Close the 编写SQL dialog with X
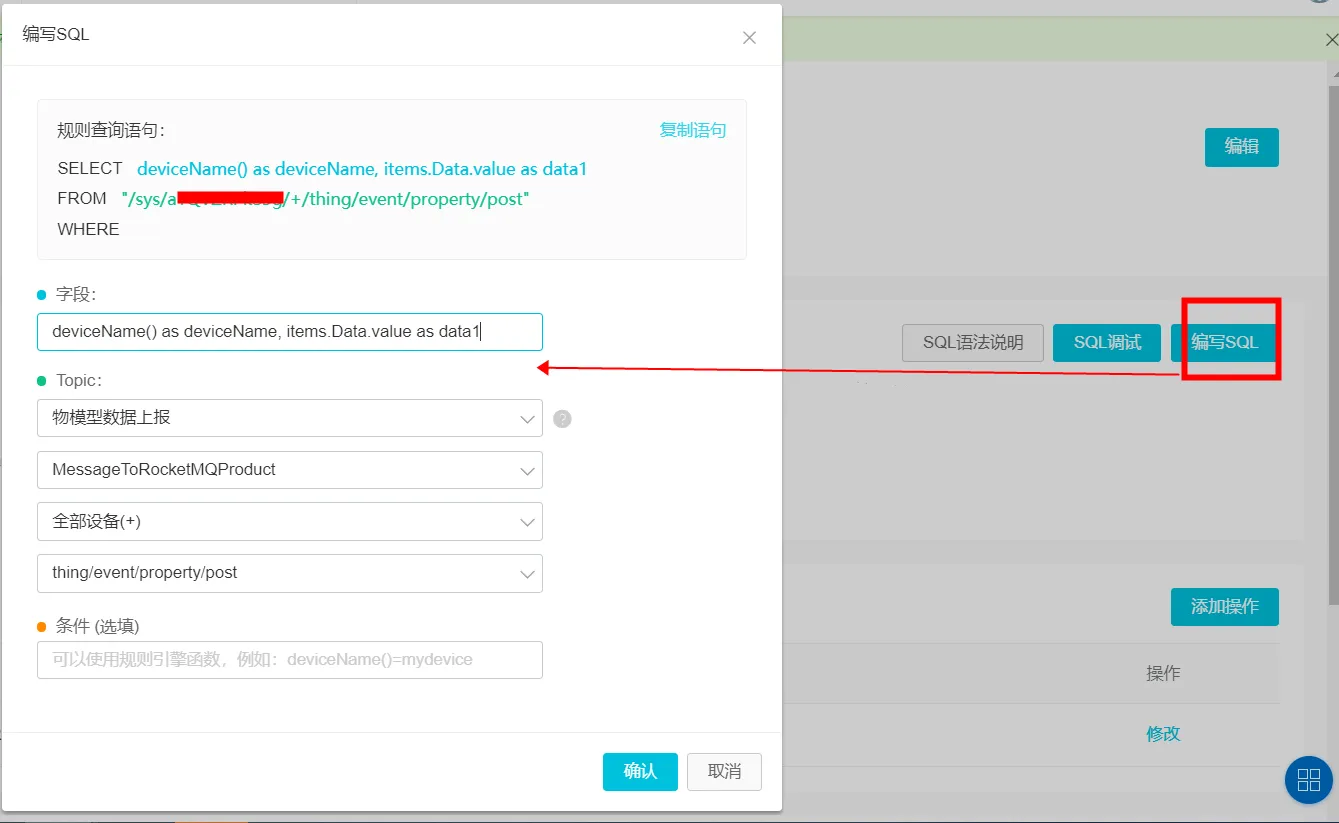 click(x=749, y=38)
